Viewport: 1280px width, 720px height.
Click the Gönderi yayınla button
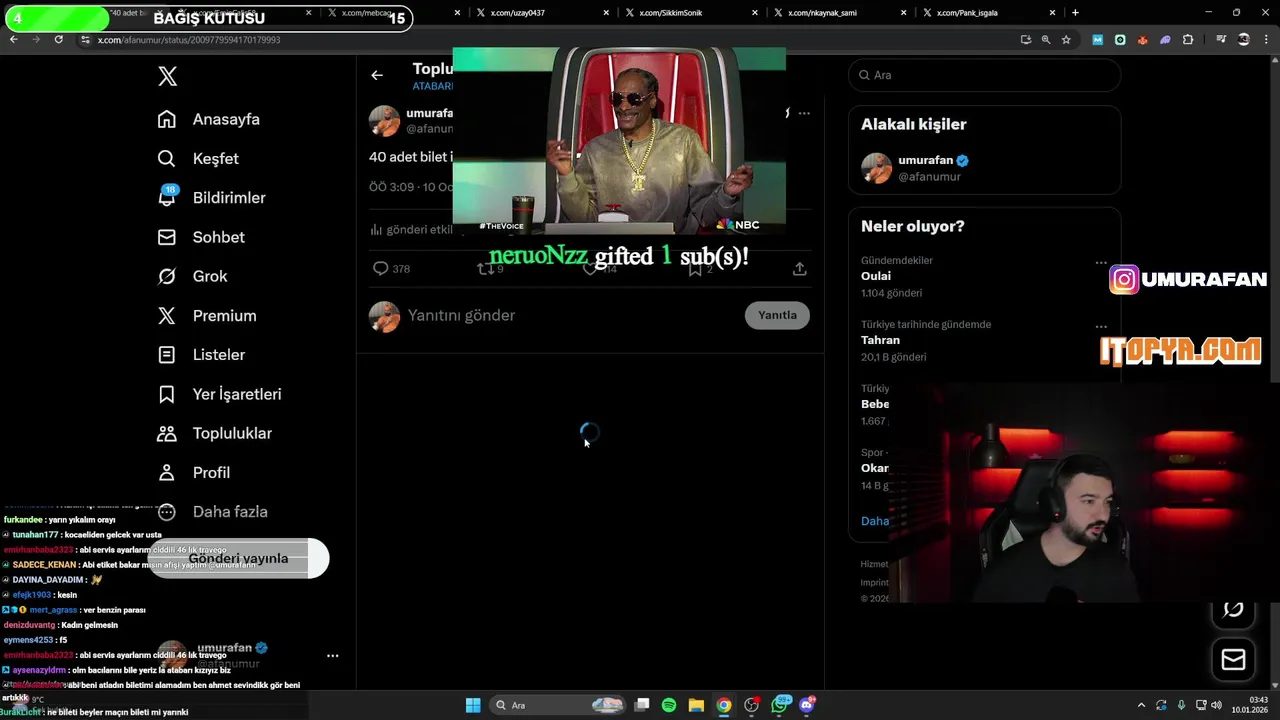click(238, 558)
